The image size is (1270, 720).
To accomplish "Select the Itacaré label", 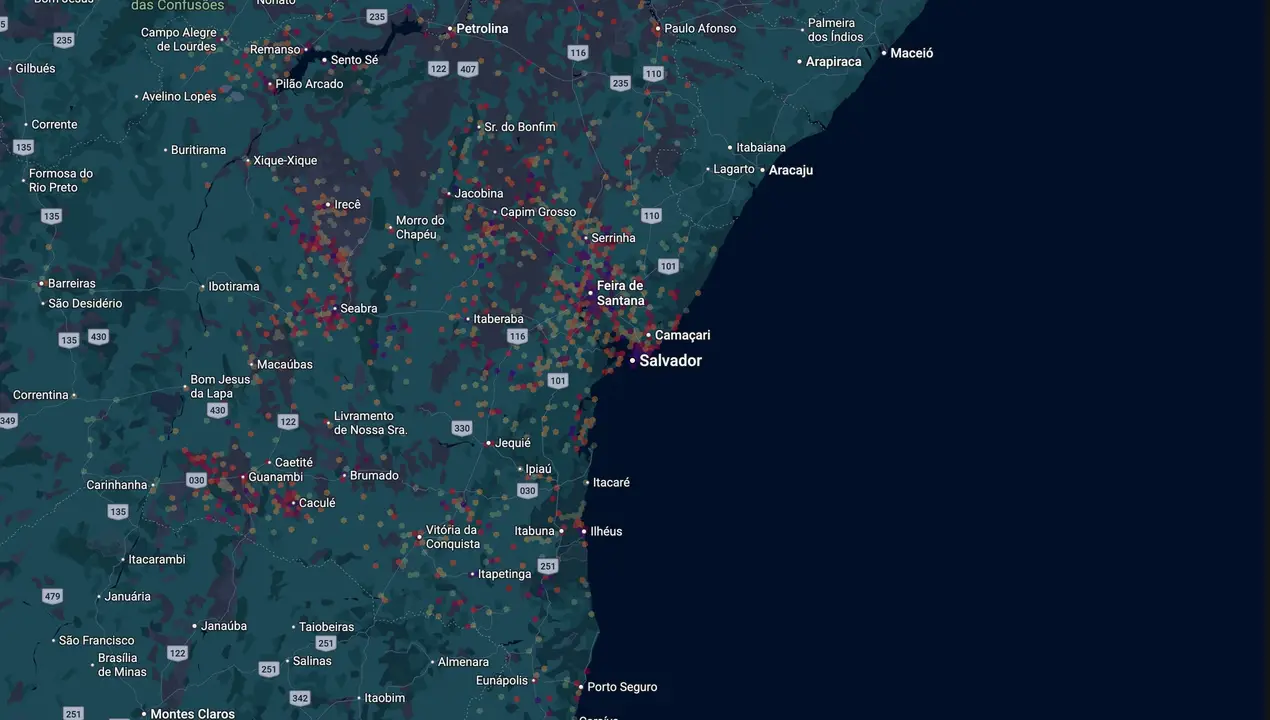I will pos(611,482).
